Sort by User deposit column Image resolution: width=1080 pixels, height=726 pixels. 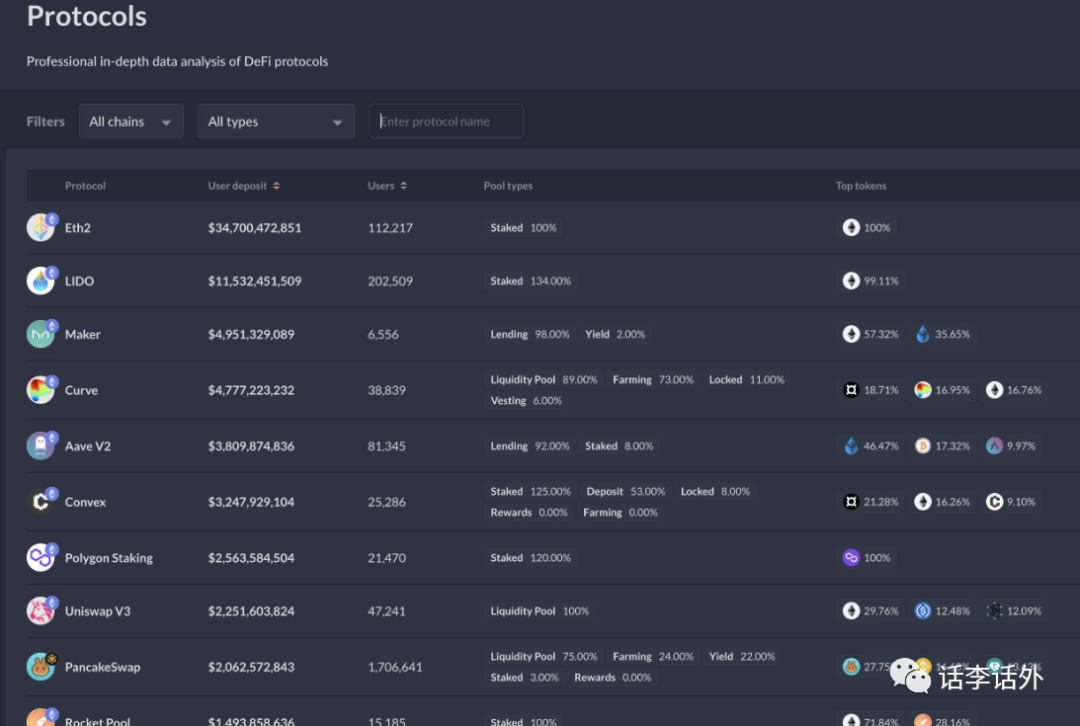tap(244, 186)
